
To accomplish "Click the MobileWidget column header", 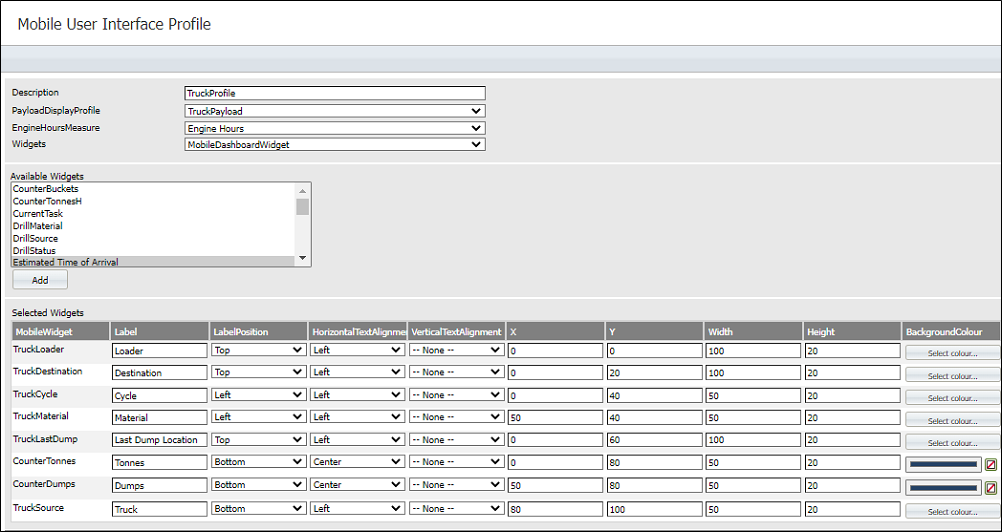I will click(x=60, y=331).
